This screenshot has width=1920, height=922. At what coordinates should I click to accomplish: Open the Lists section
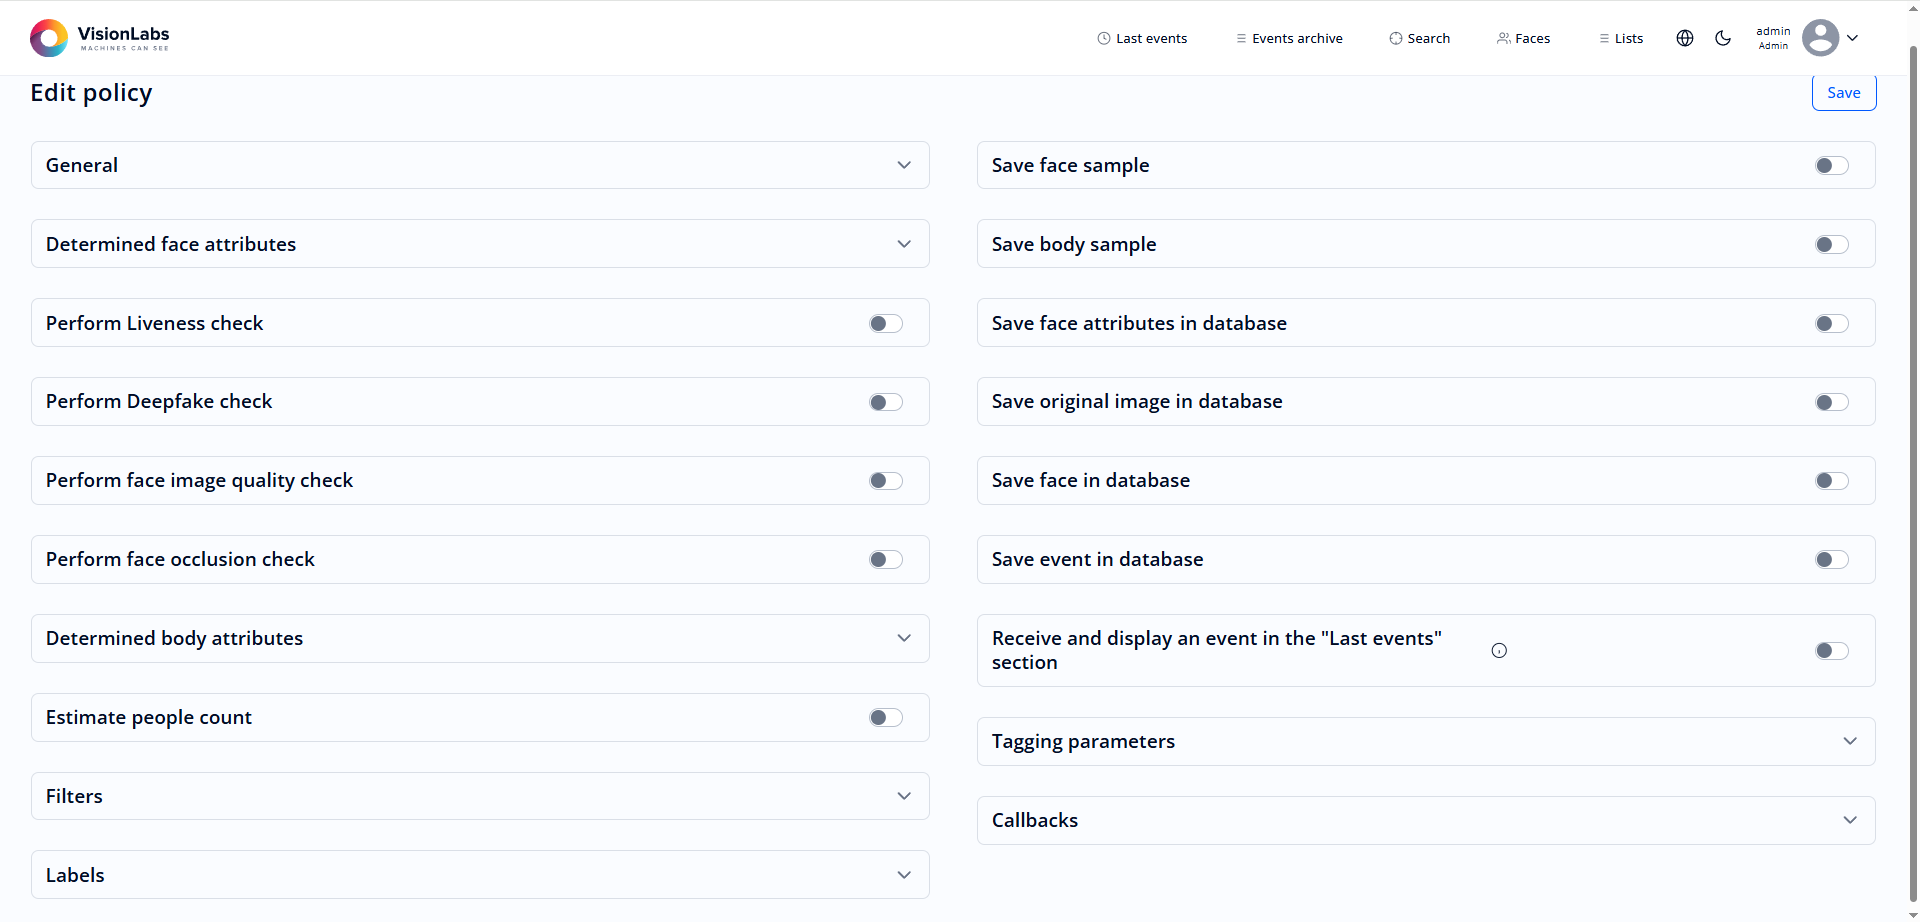click(x=1620, y=39)
